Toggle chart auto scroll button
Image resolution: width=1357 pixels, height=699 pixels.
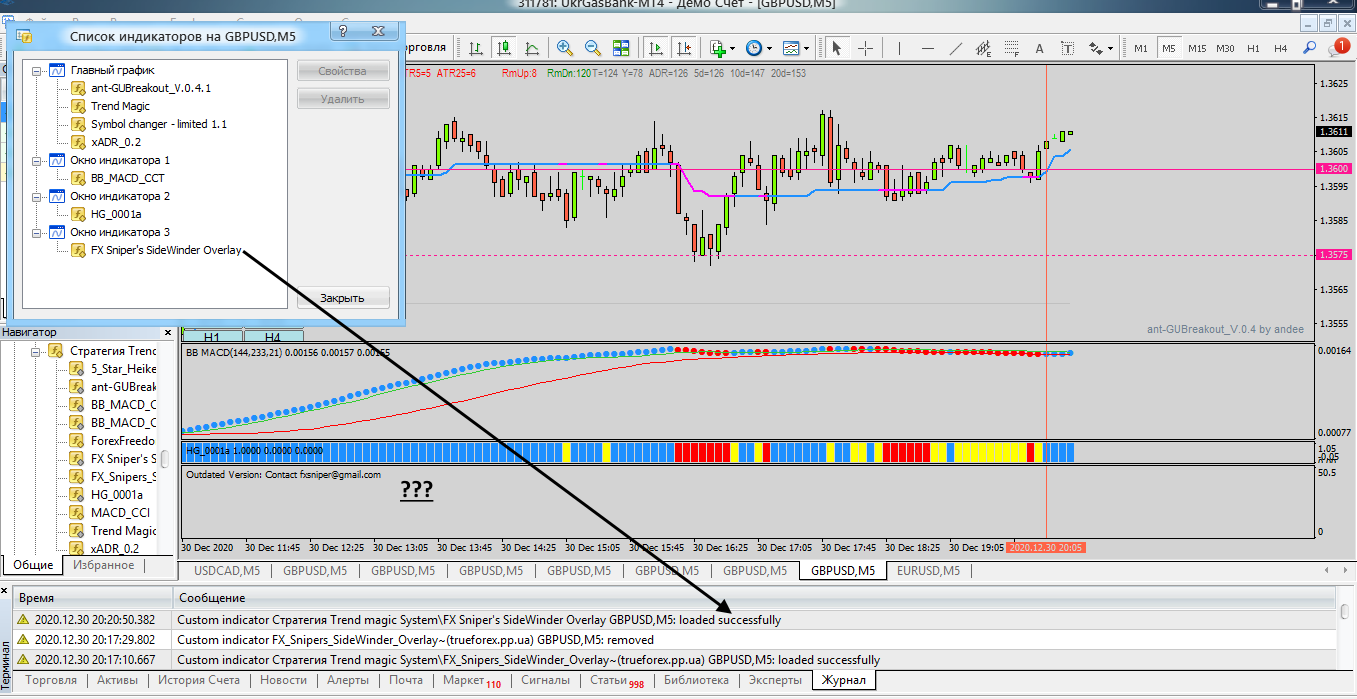pos(656,48)
